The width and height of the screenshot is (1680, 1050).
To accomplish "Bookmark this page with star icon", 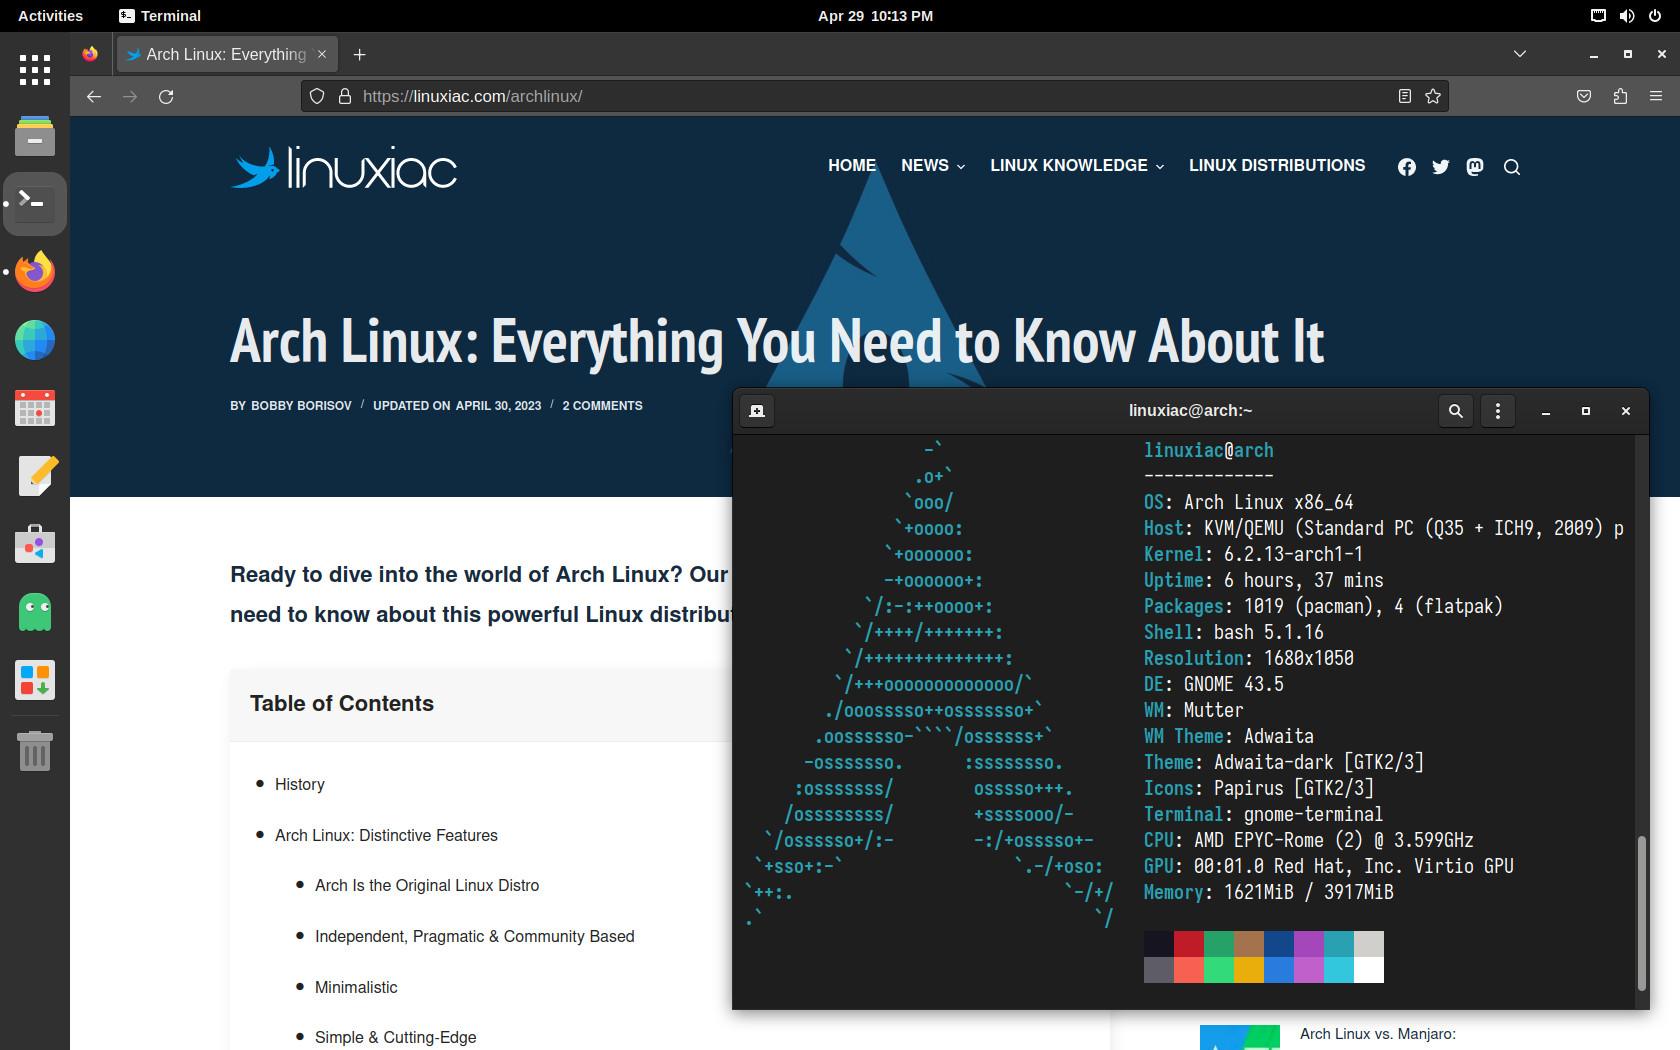I will click(x=1433, y=96).
